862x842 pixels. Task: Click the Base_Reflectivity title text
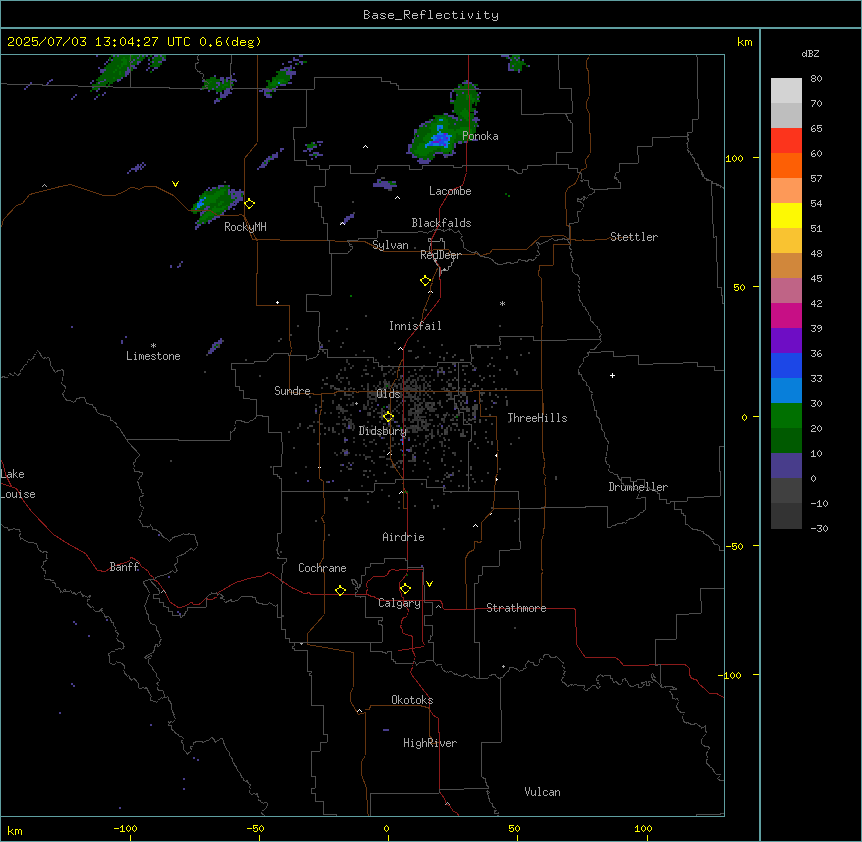pos(431,15)
